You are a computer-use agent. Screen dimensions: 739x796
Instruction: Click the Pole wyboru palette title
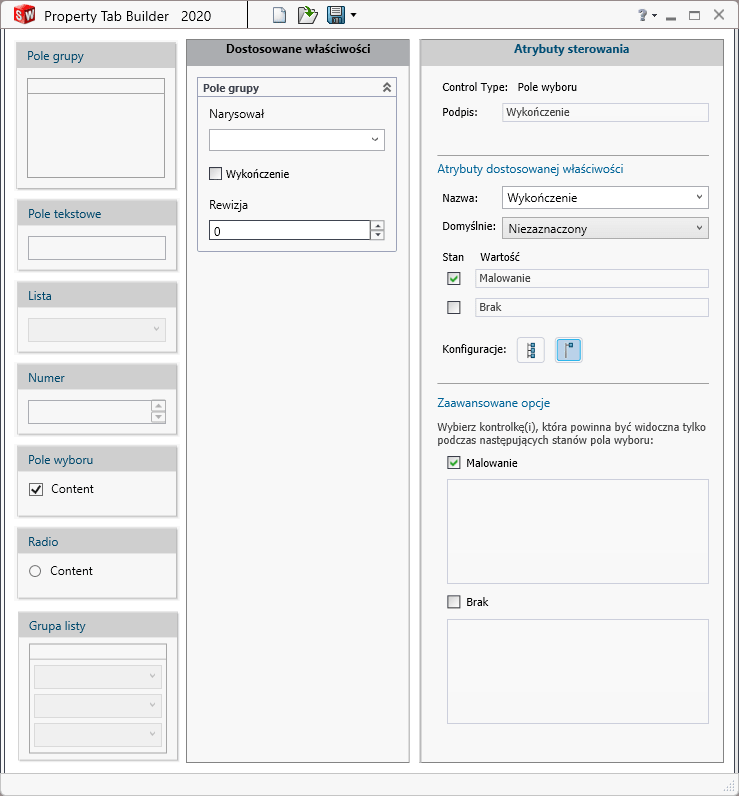[60, 460]
